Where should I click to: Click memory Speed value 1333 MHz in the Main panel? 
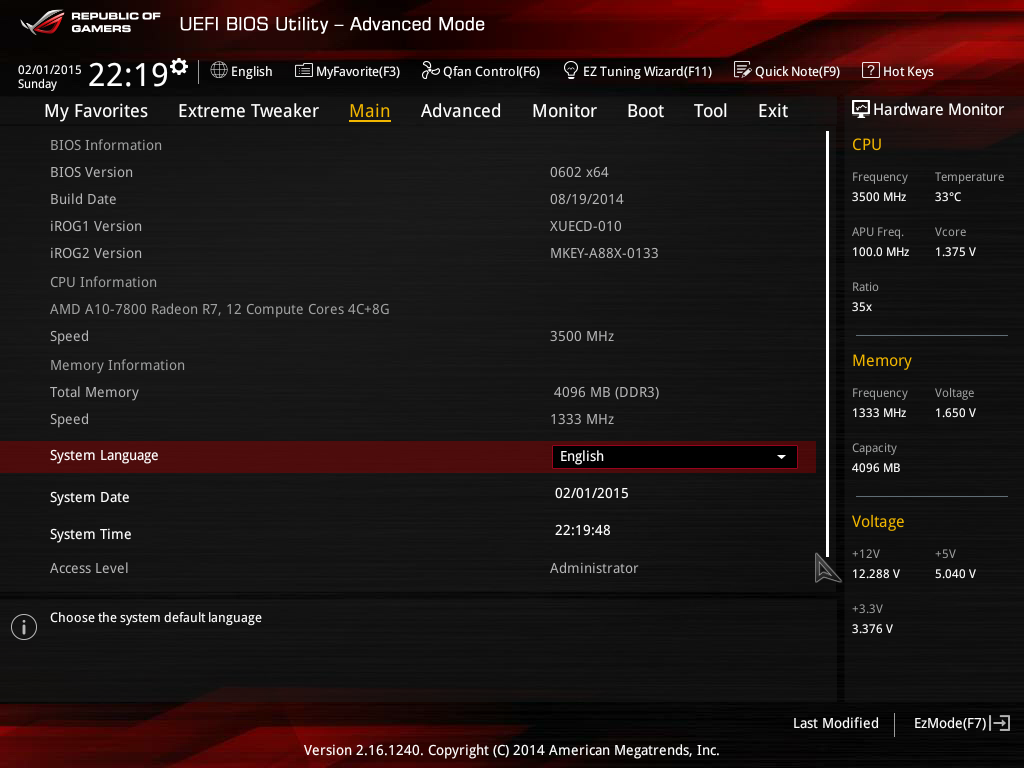coord(581,419)
